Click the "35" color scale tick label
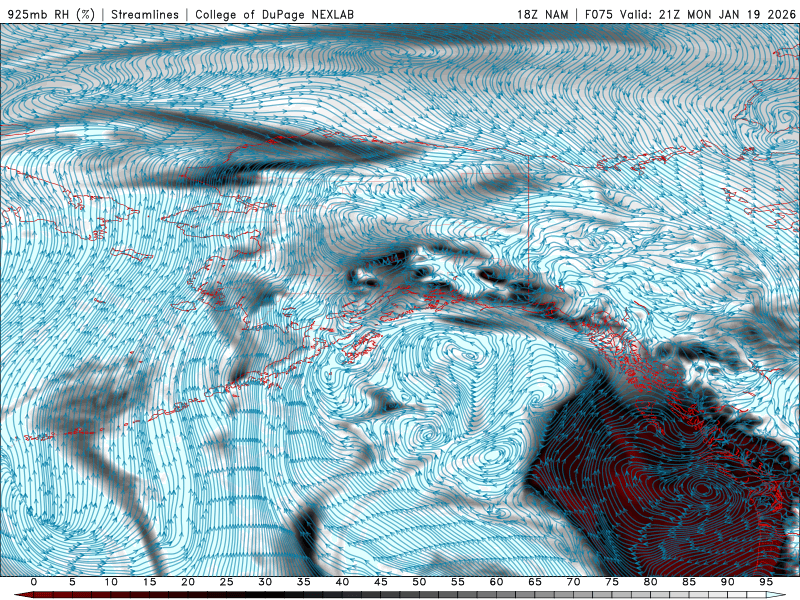The image size is (800, 600). point(304,582)
